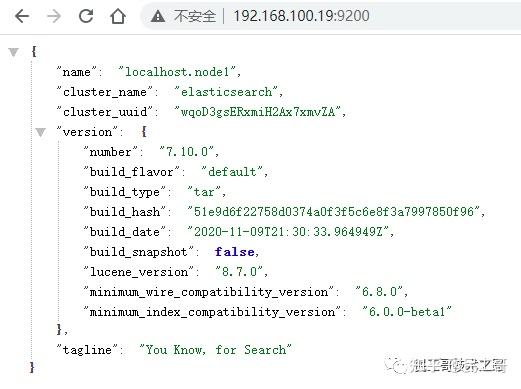
Task: Click the "You Know, for Search" tagline
Action: tap(215, 350)
